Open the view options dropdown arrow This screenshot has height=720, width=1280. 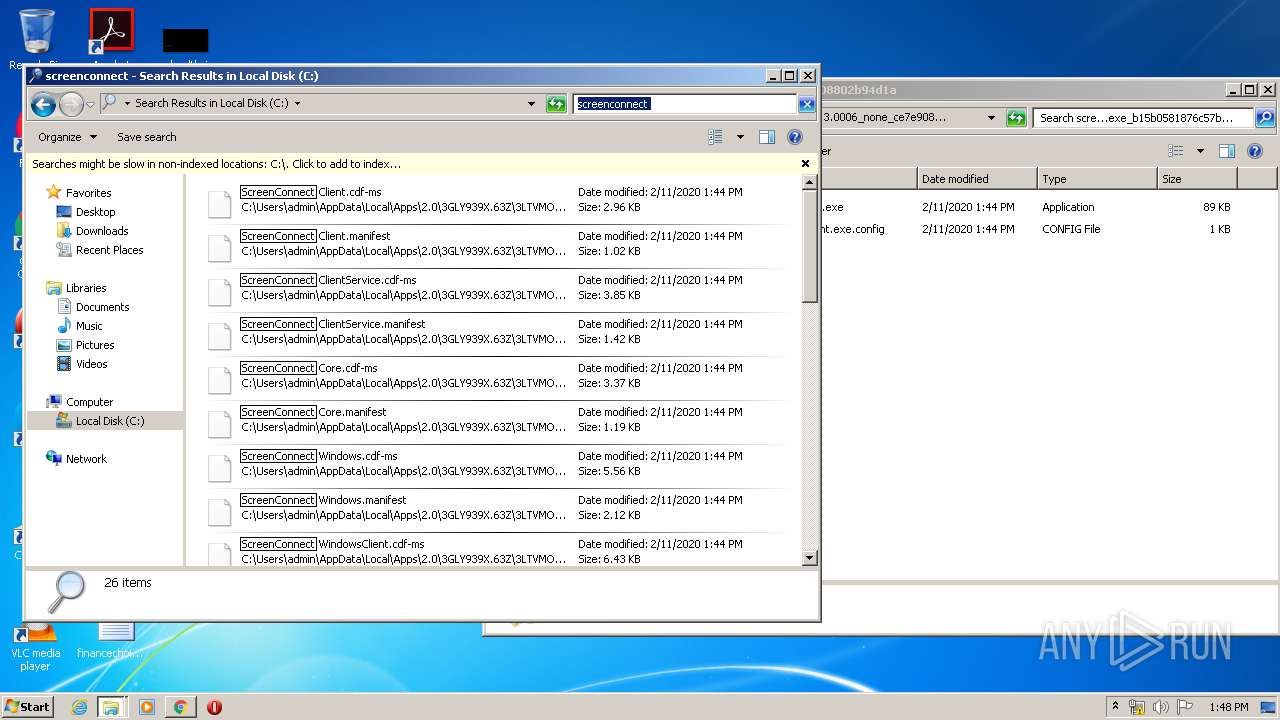(x=740, y=137)
